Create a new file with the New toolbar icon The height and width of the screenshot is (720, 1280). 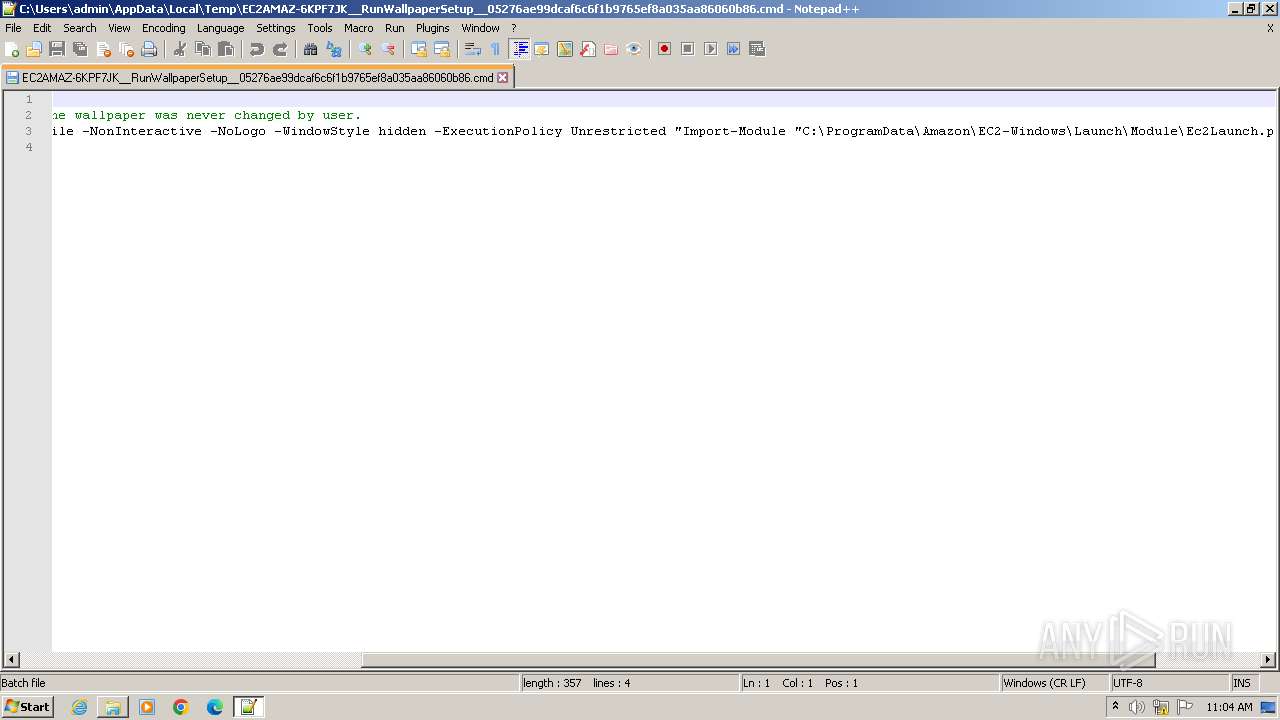click(x=12, y=49)
